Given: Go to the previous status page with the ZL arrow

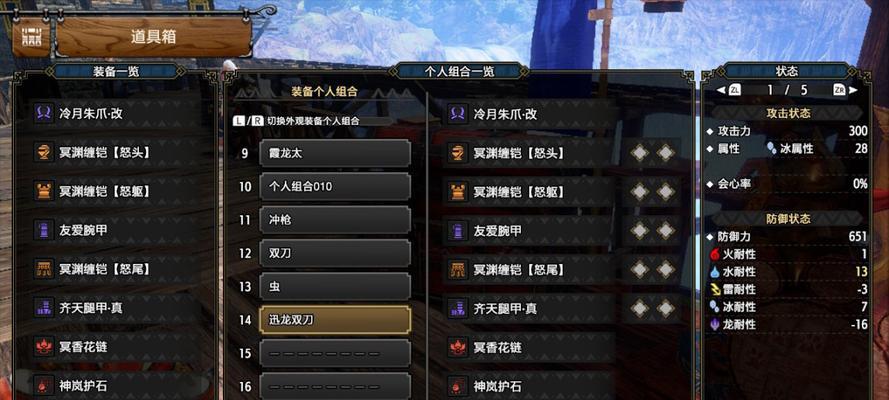Looking at the screenshot, I should [729, 90].
